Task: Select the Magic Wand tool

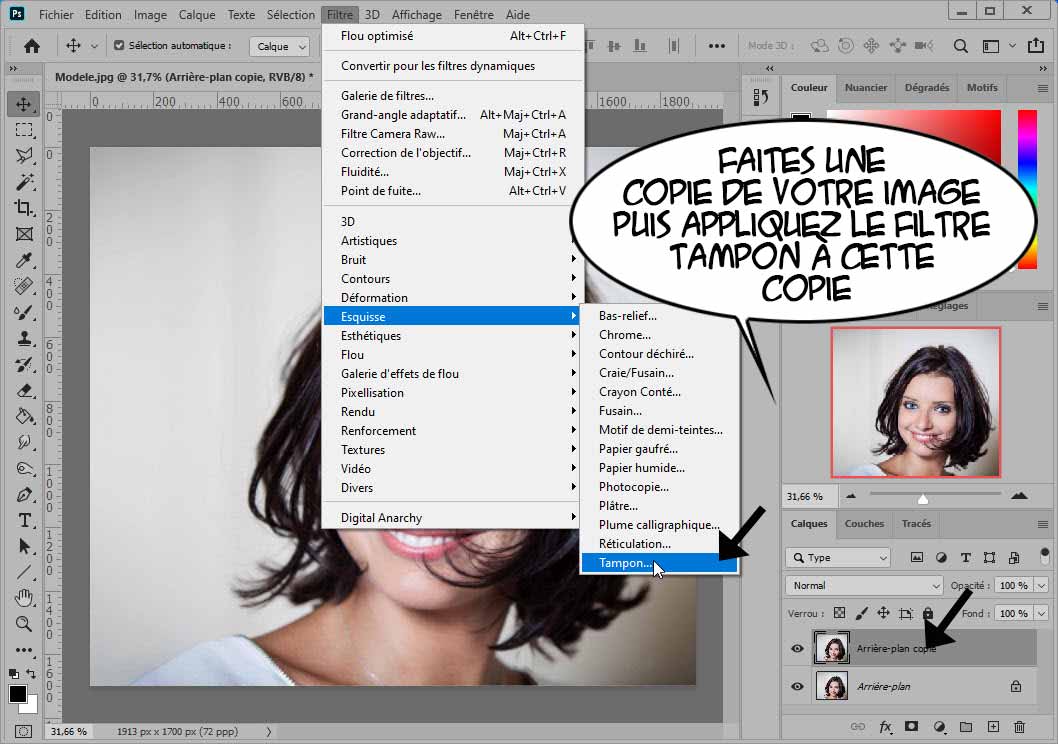Action: click(24, 182)
